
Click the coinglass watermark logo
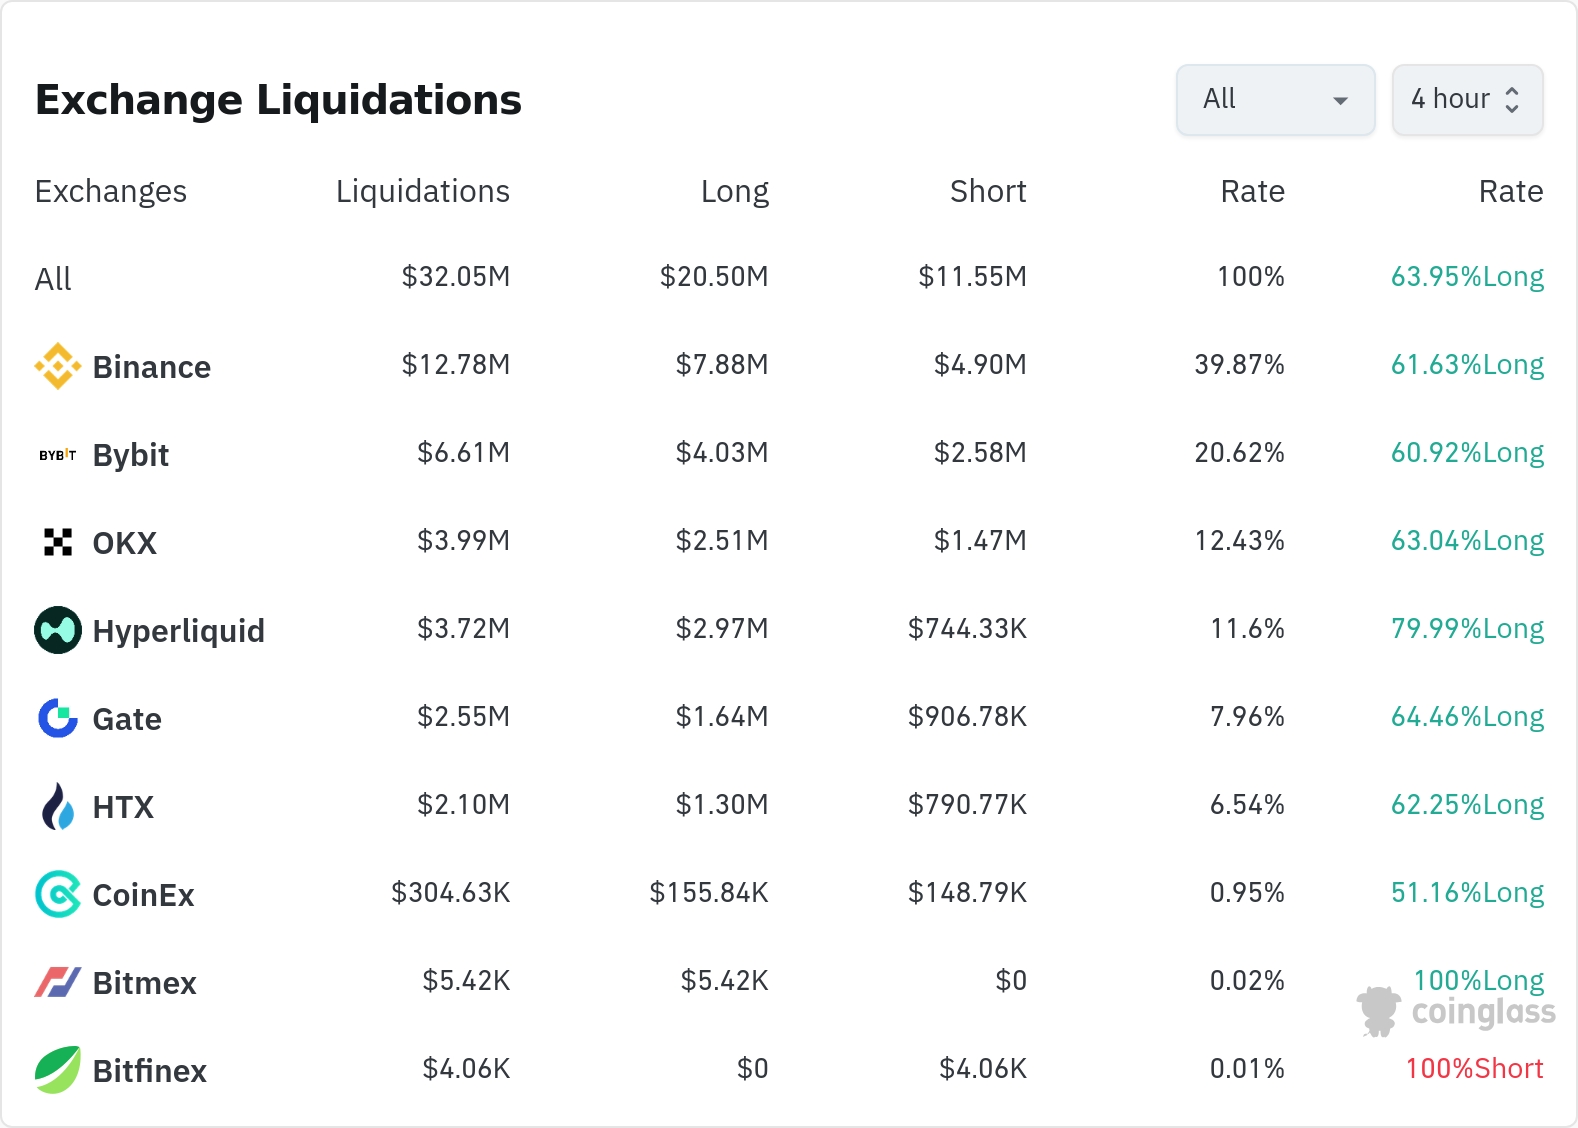pyautogui.click(x=1456, y=1012)
